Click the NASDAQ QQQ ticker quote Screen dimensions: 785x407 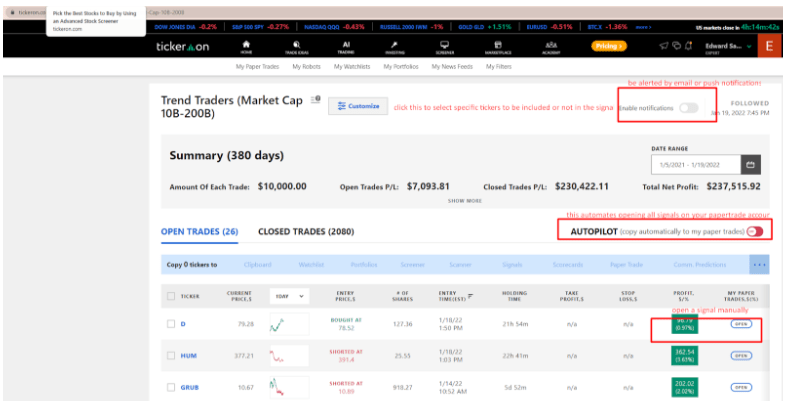coord(334,27)
